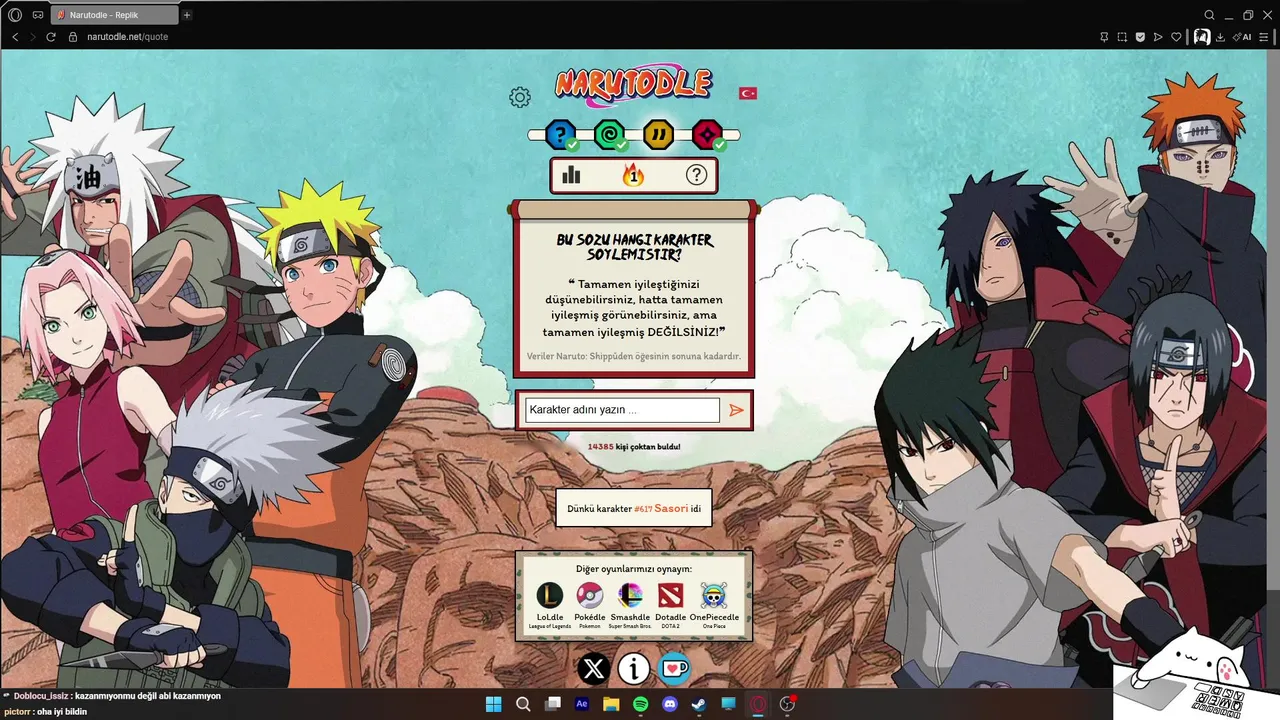Click the narutodle.net/quote address bar
The width and height of the screenshot is (1280, 720).
click(x=127, y=37)
